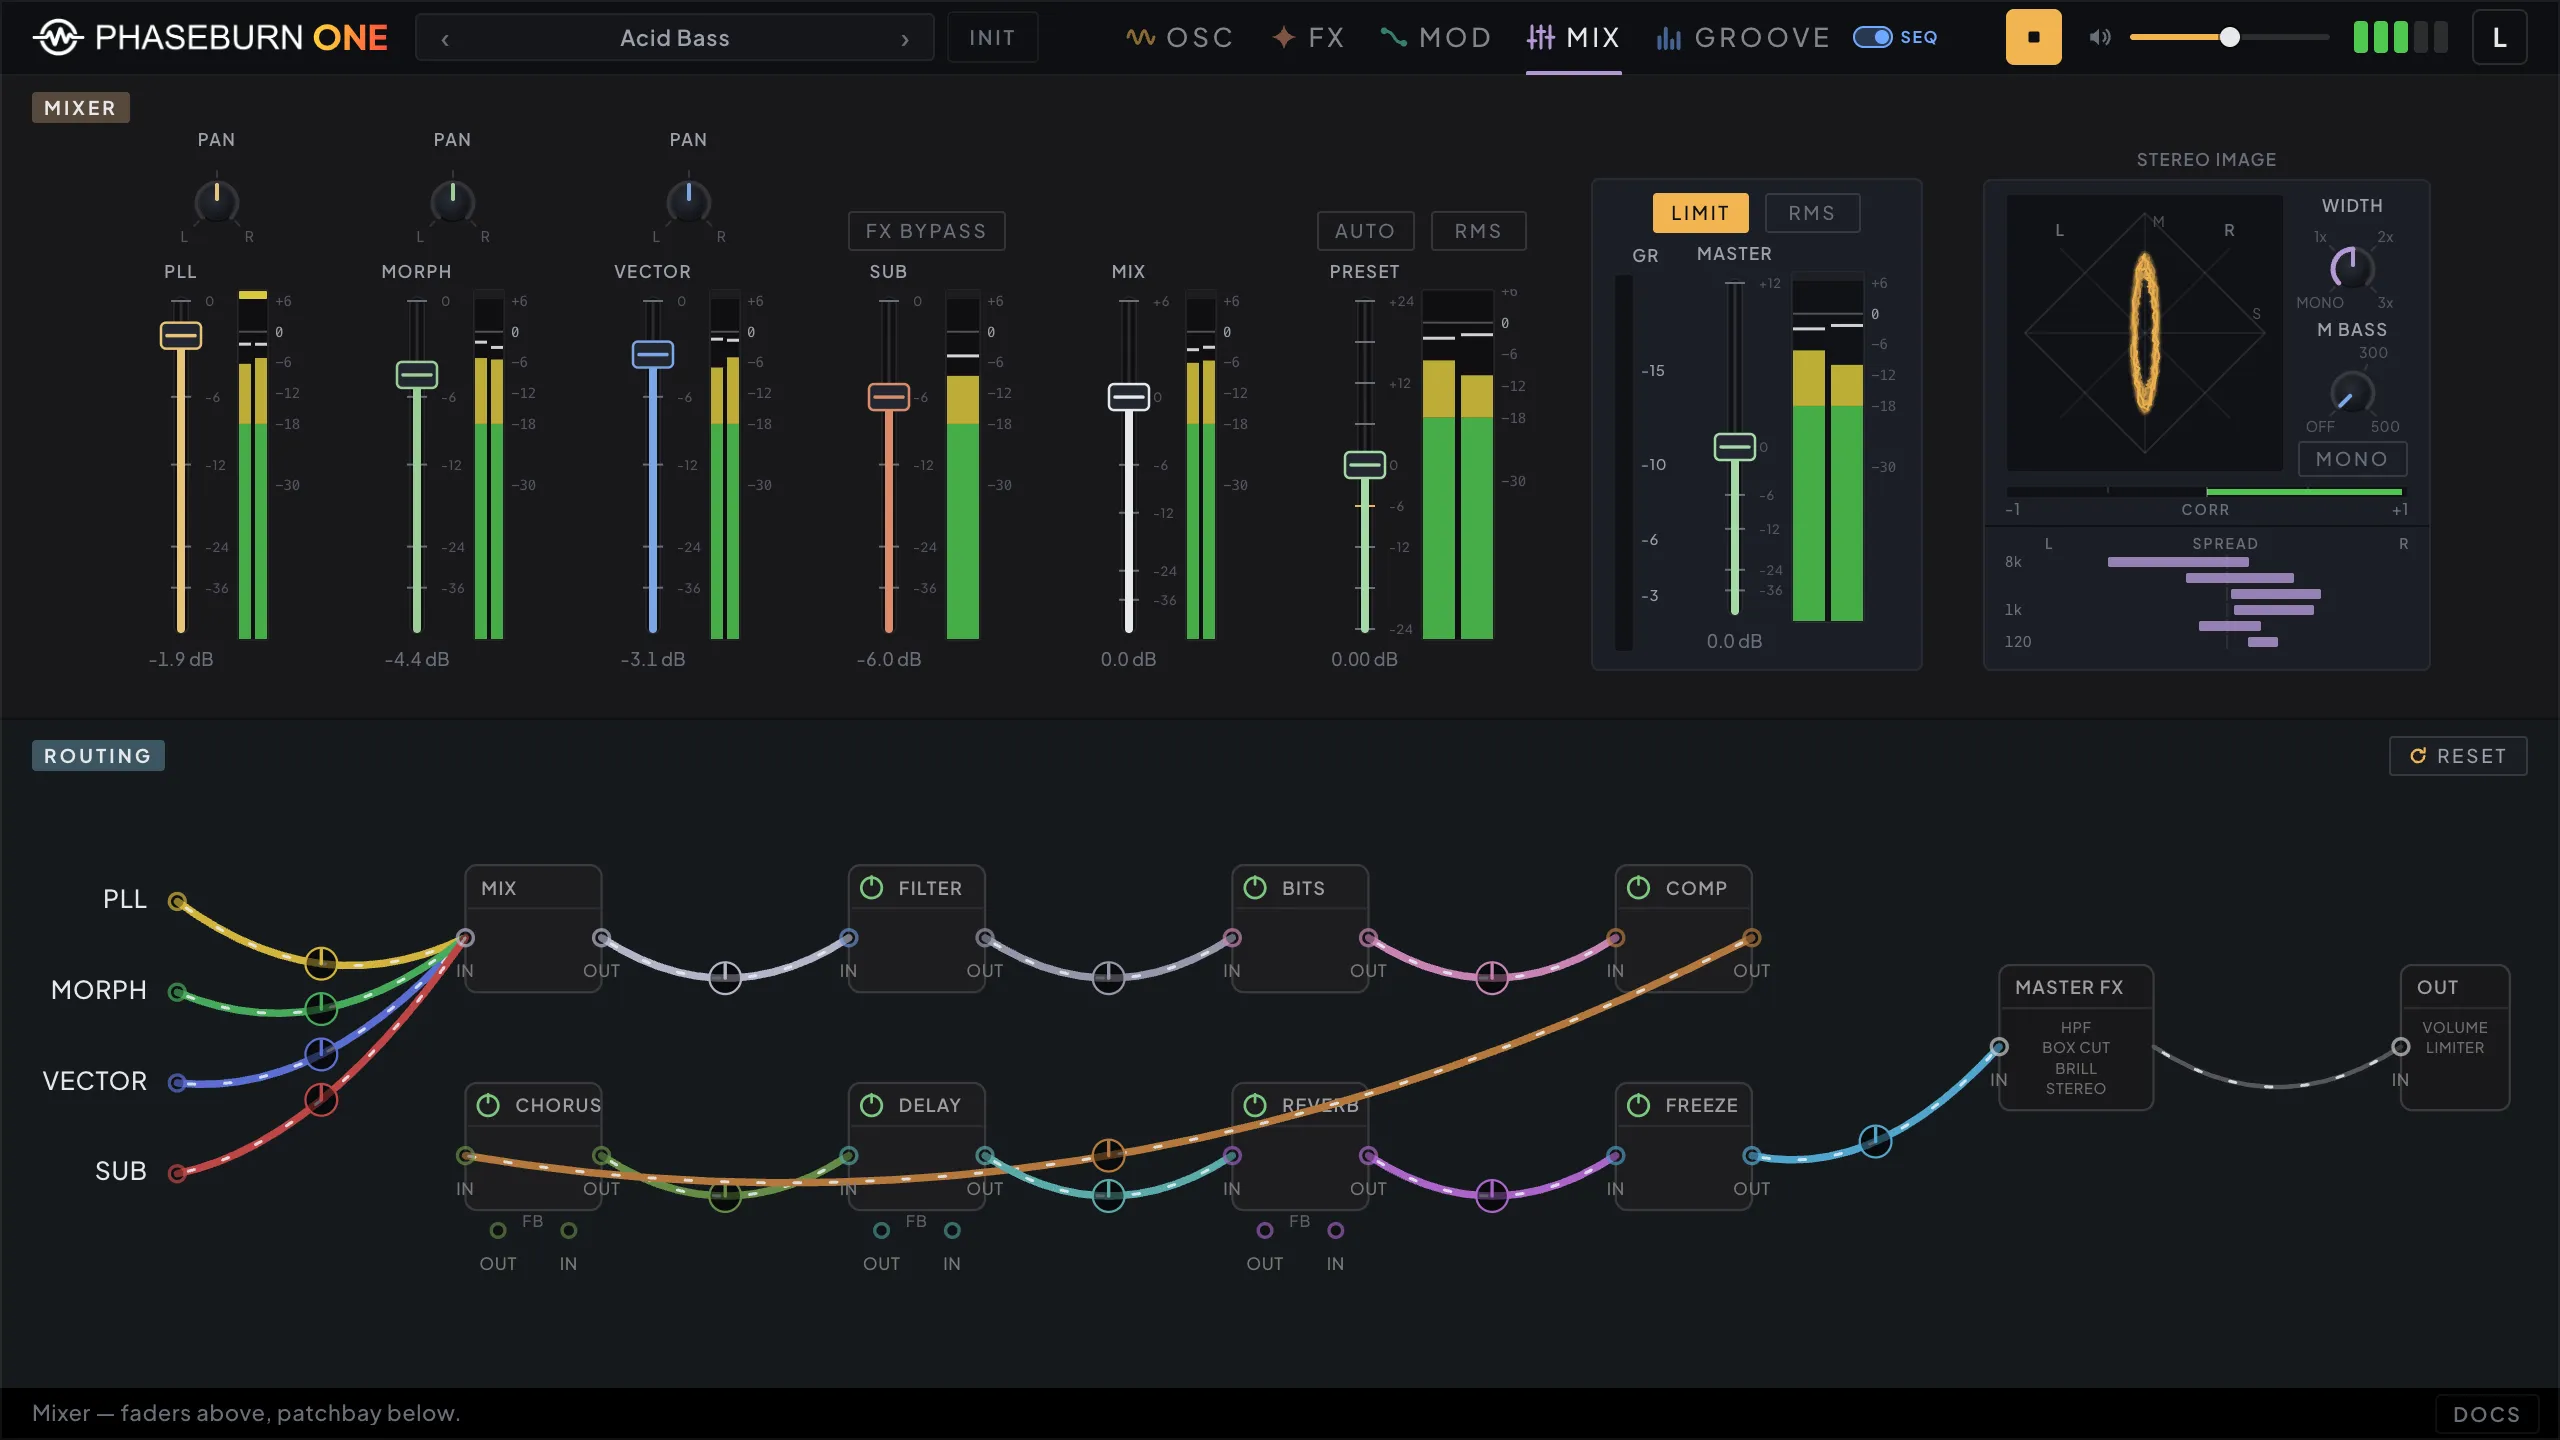
Task: Click the MASTER fader handle
Action: [x=1735, y=447]
